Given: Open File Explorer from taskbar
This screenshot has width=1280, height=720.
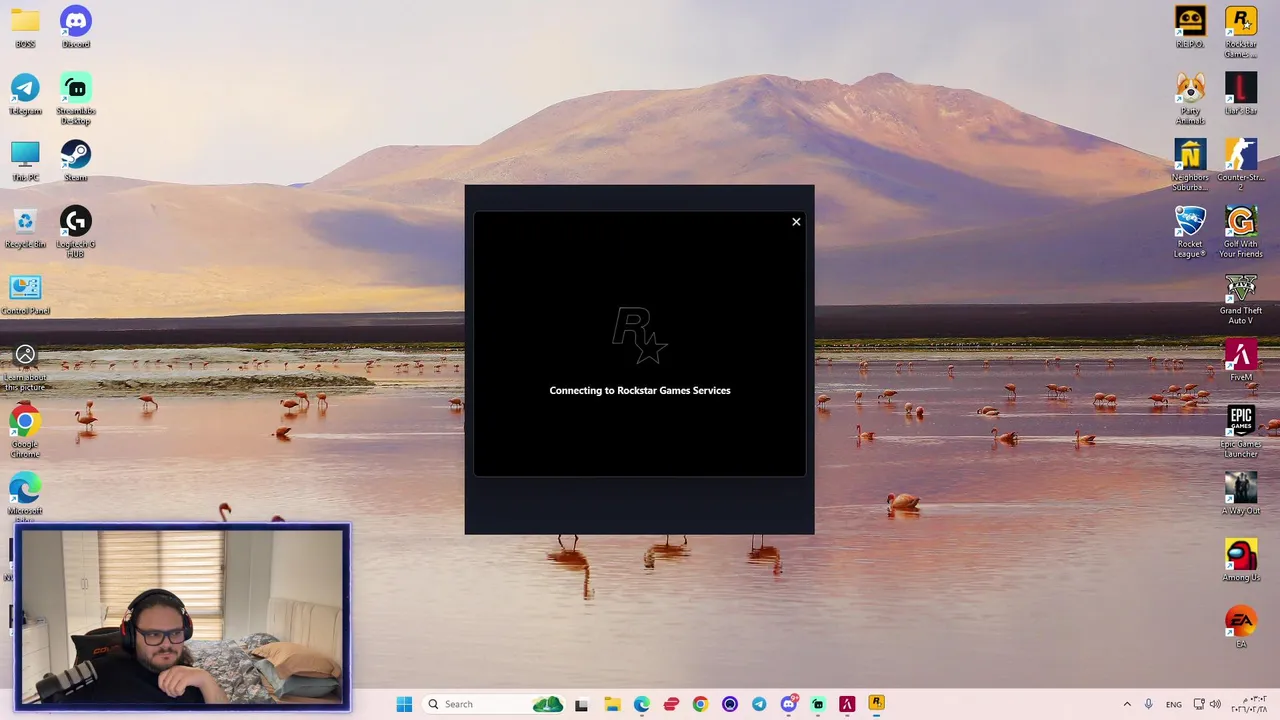Looking at the screenshot, I should pyautogui.click(x=612, y=704).
